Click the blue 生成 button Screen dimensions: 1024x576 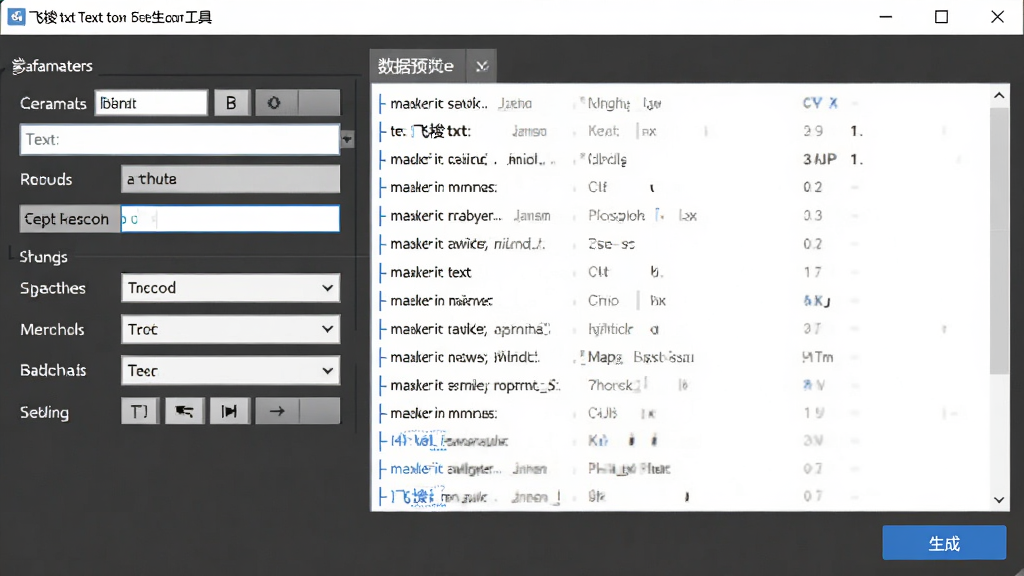pos(944,543)
